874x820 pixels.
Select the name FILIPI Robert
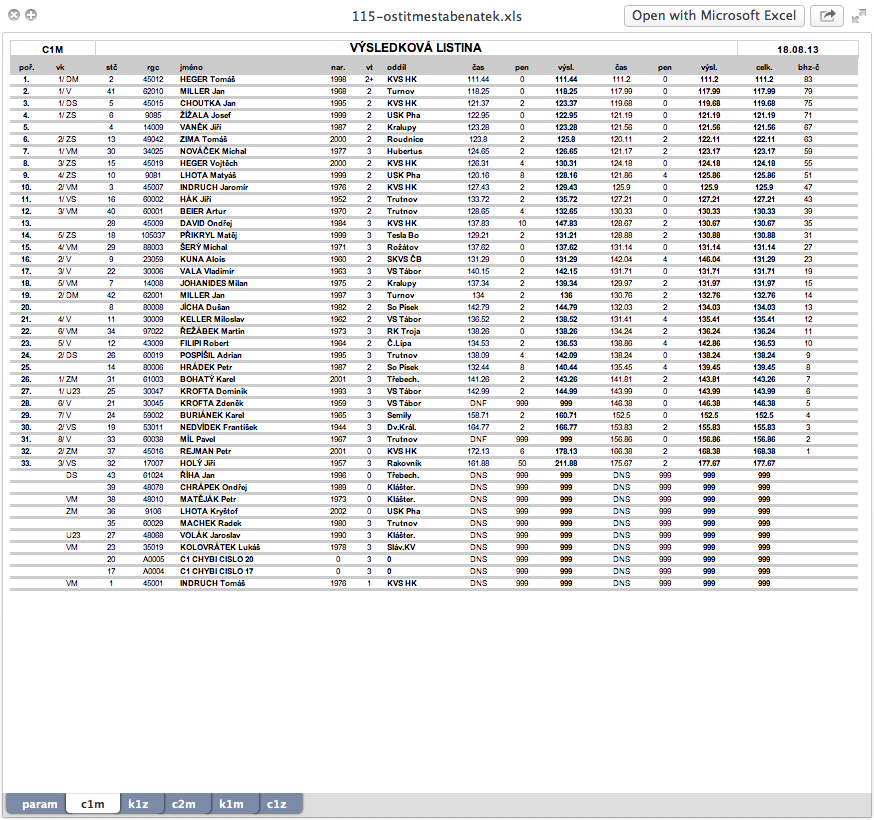point(204,343)
